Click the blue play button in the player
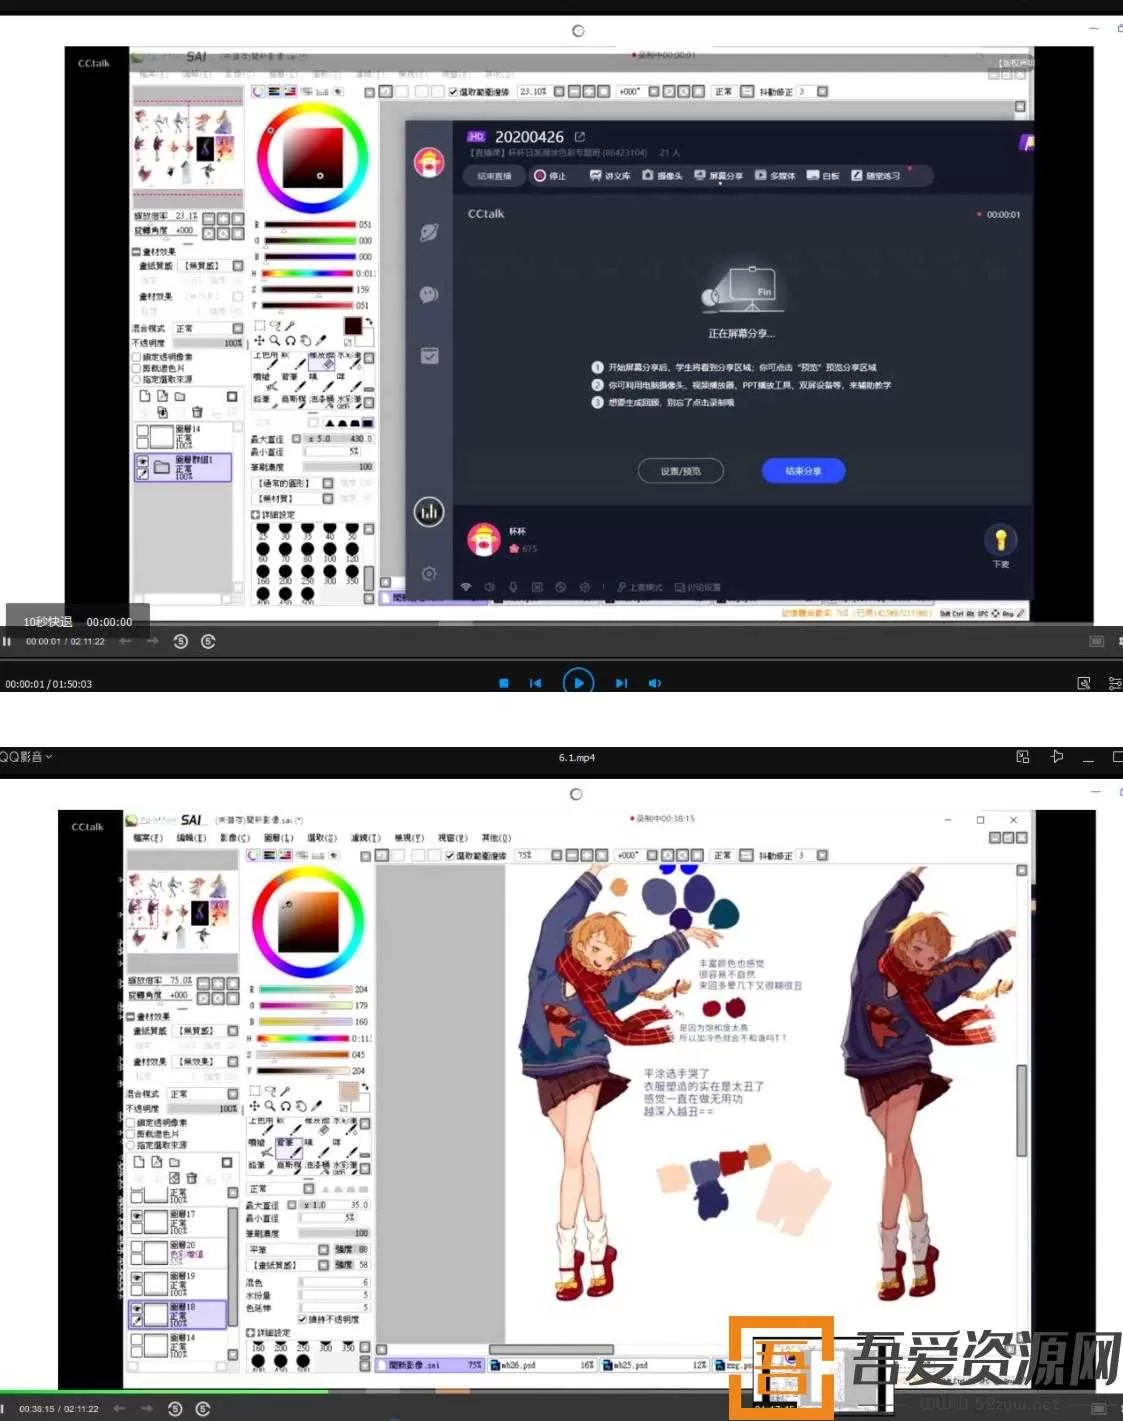 pos(578,683)
